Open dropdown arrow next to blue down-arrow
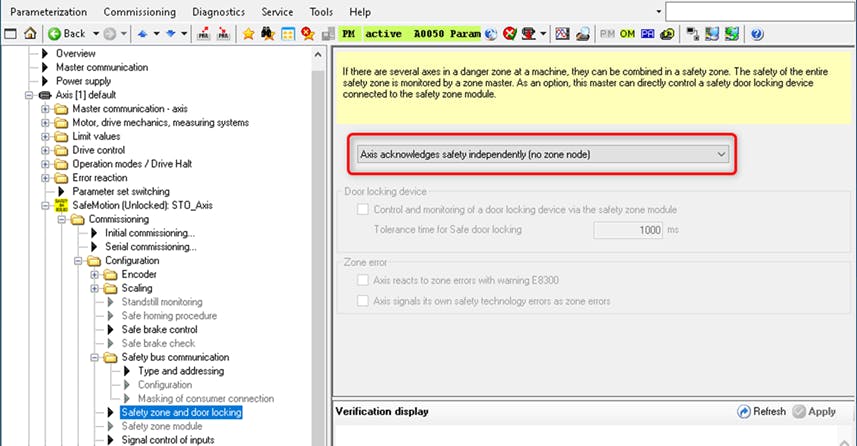 click(184, 34)
